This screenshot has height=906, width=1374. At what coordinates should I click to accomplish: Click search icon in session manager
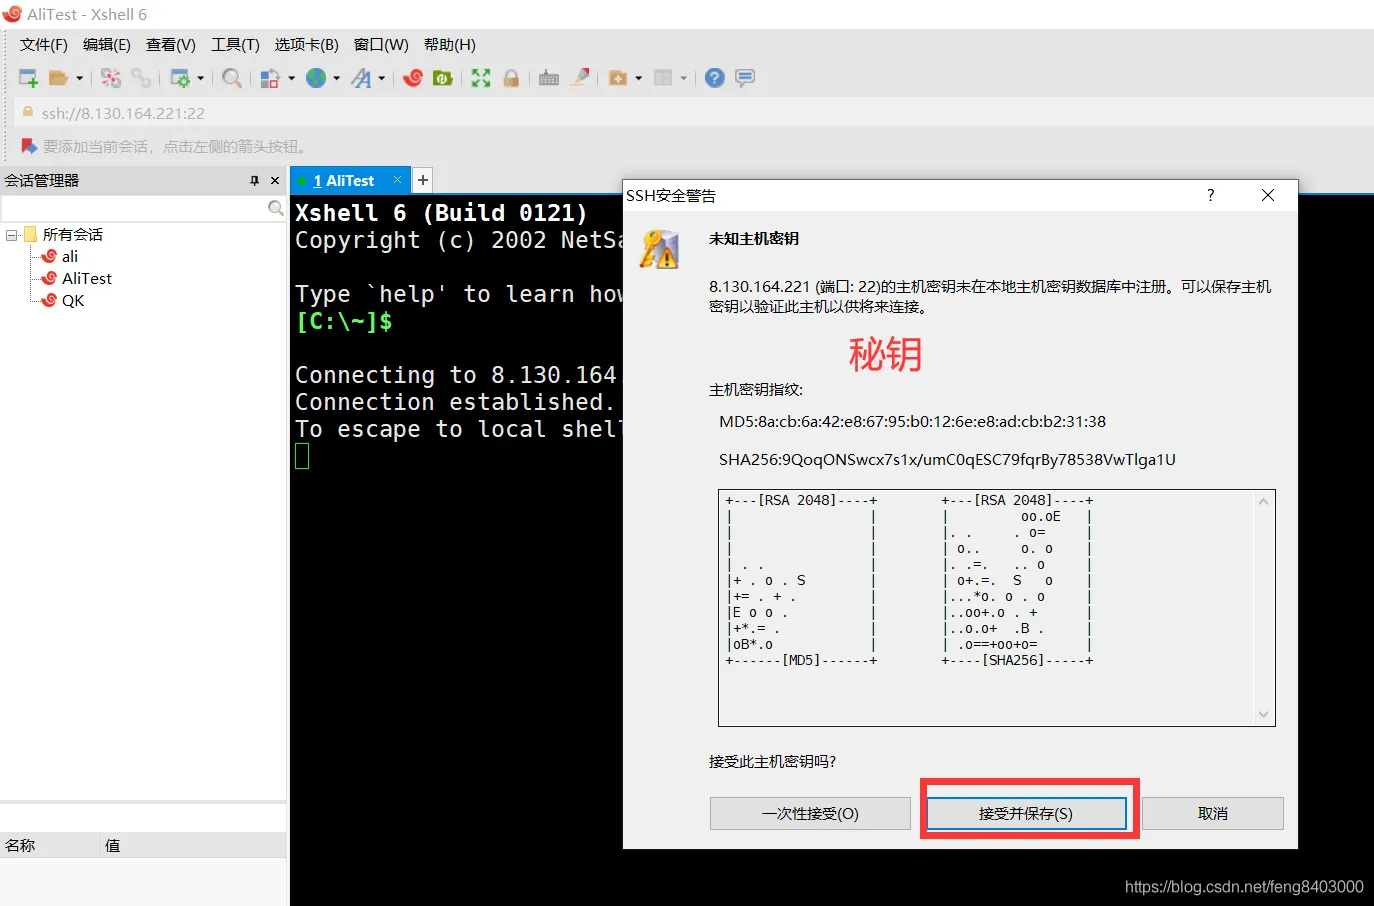coord(275,208)
